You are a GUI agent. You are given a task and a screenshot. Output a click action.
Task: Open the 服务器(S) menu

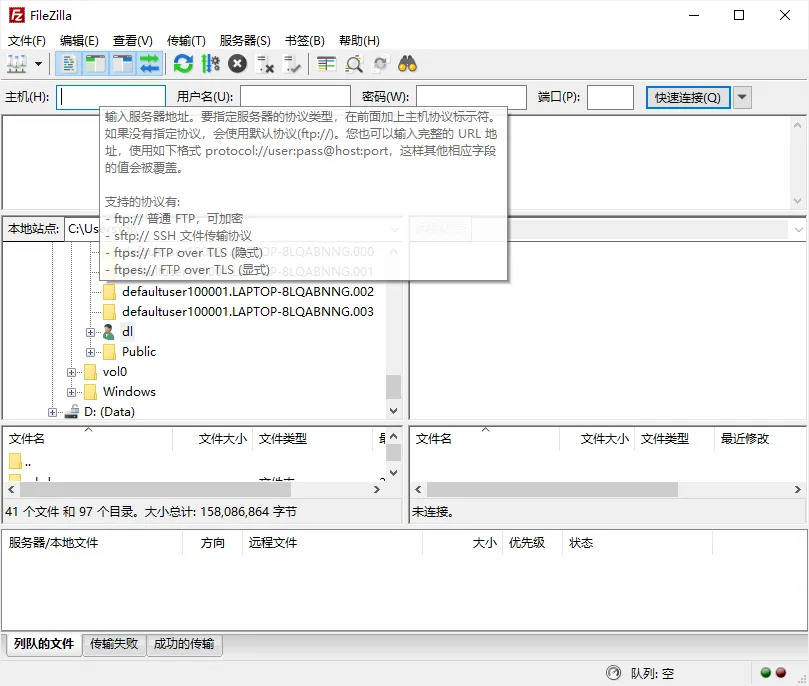(x=245, y=40)
